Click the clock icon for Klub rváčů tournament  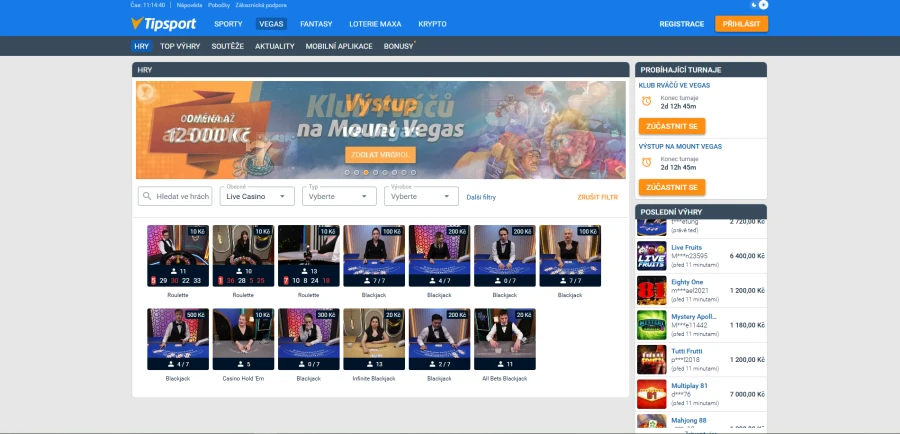pyautogui.click(x=646, y=101)
